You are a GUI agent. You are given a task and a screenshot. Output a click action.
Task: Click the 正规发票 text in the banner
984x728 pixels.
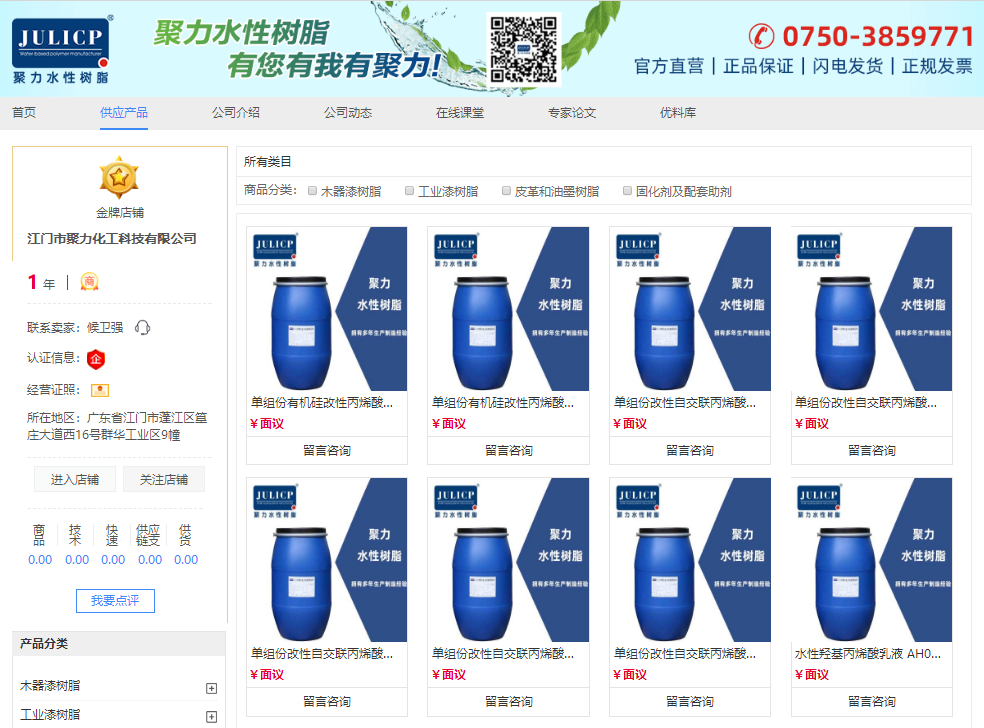(937, 66)
